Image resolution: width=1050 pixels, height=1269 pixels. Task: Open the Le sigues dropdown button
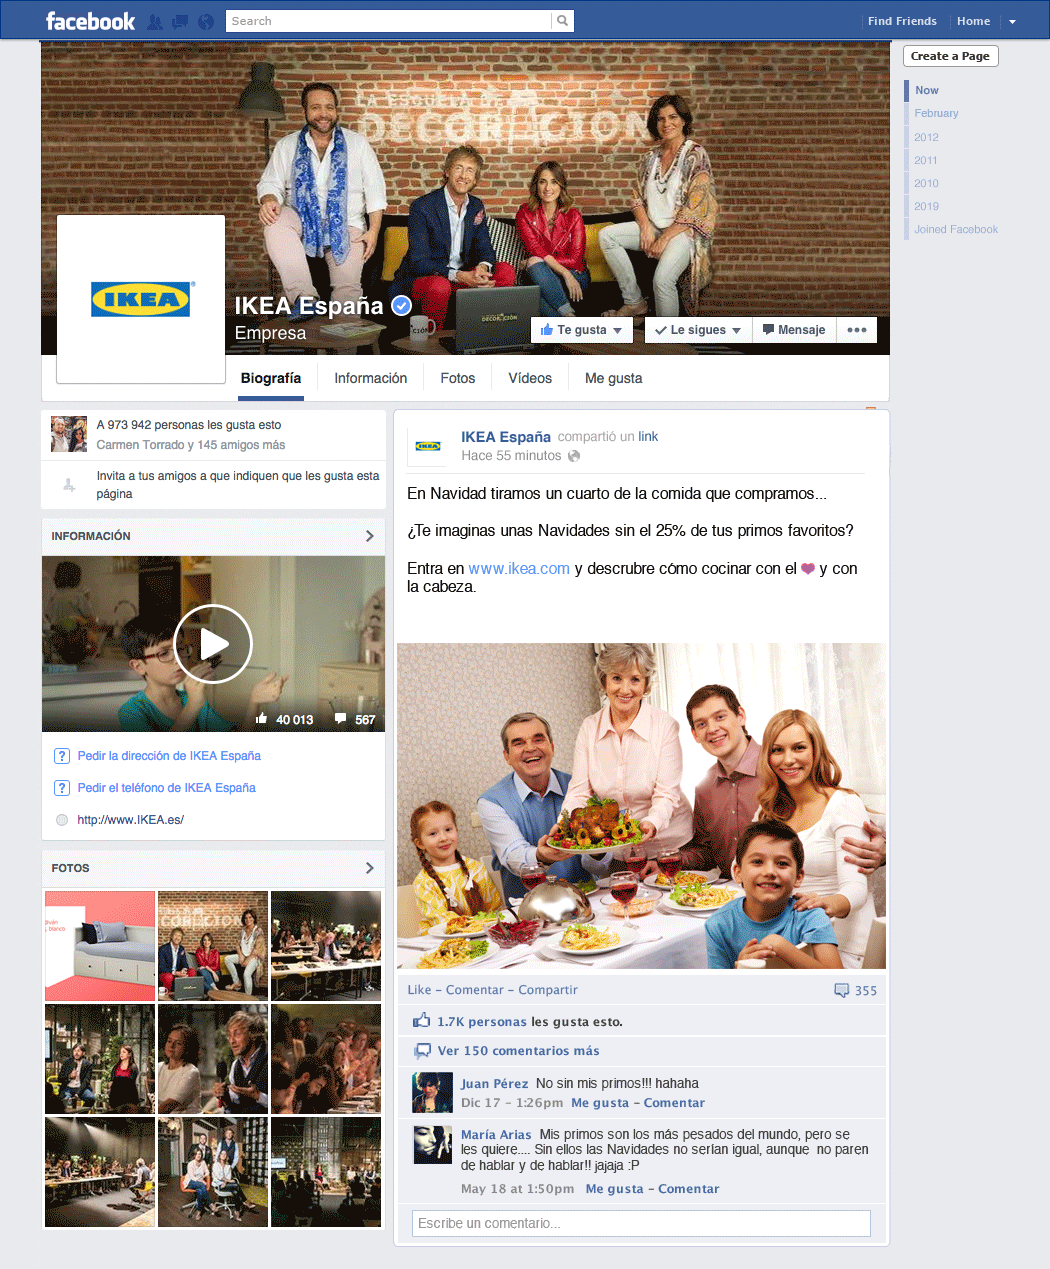click(698, 330)
